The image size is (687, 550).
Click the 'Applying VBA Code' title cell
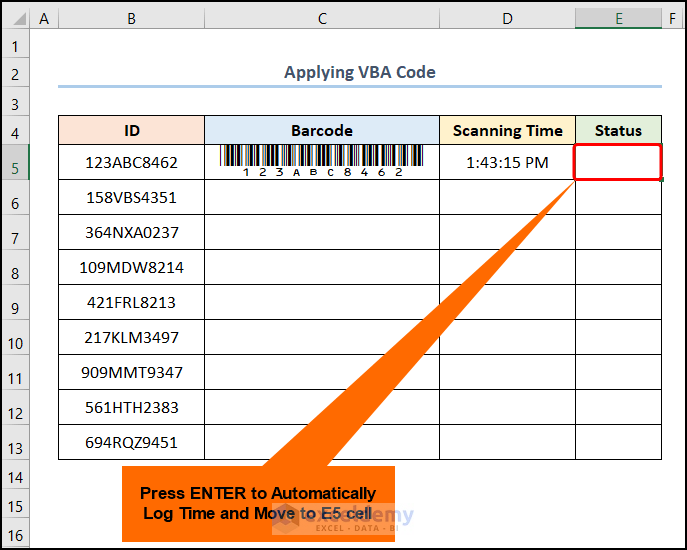(360, 72)
